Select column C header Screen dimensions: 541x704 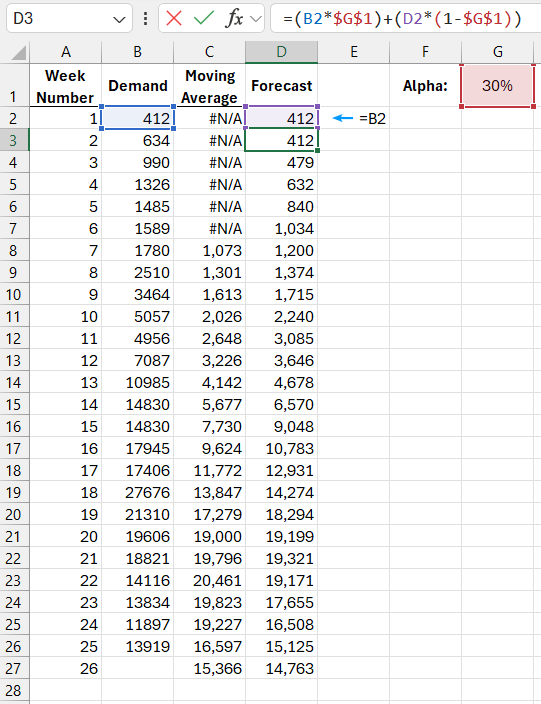point(209,52)
